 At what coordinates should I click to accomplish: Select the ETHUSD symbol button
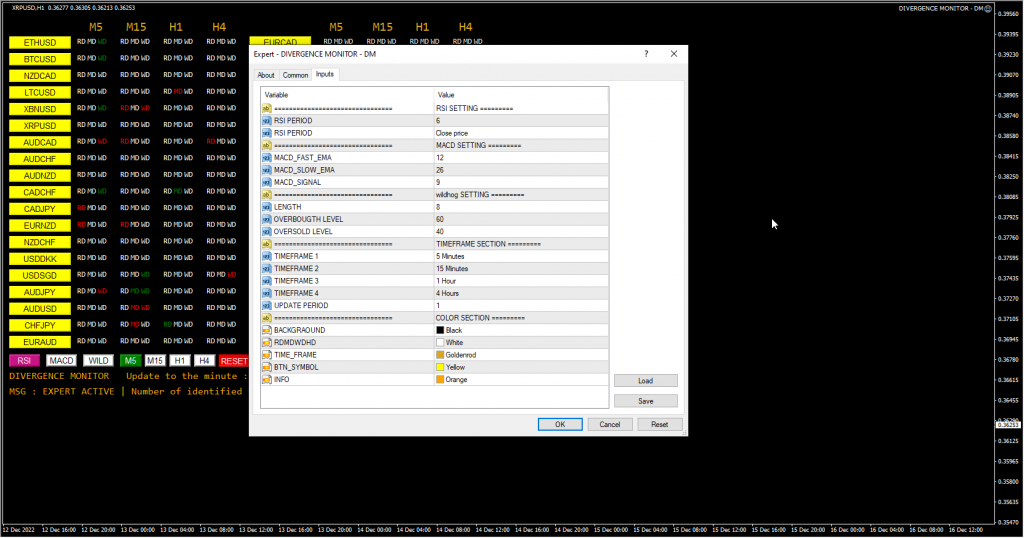(x=40, y=43)
